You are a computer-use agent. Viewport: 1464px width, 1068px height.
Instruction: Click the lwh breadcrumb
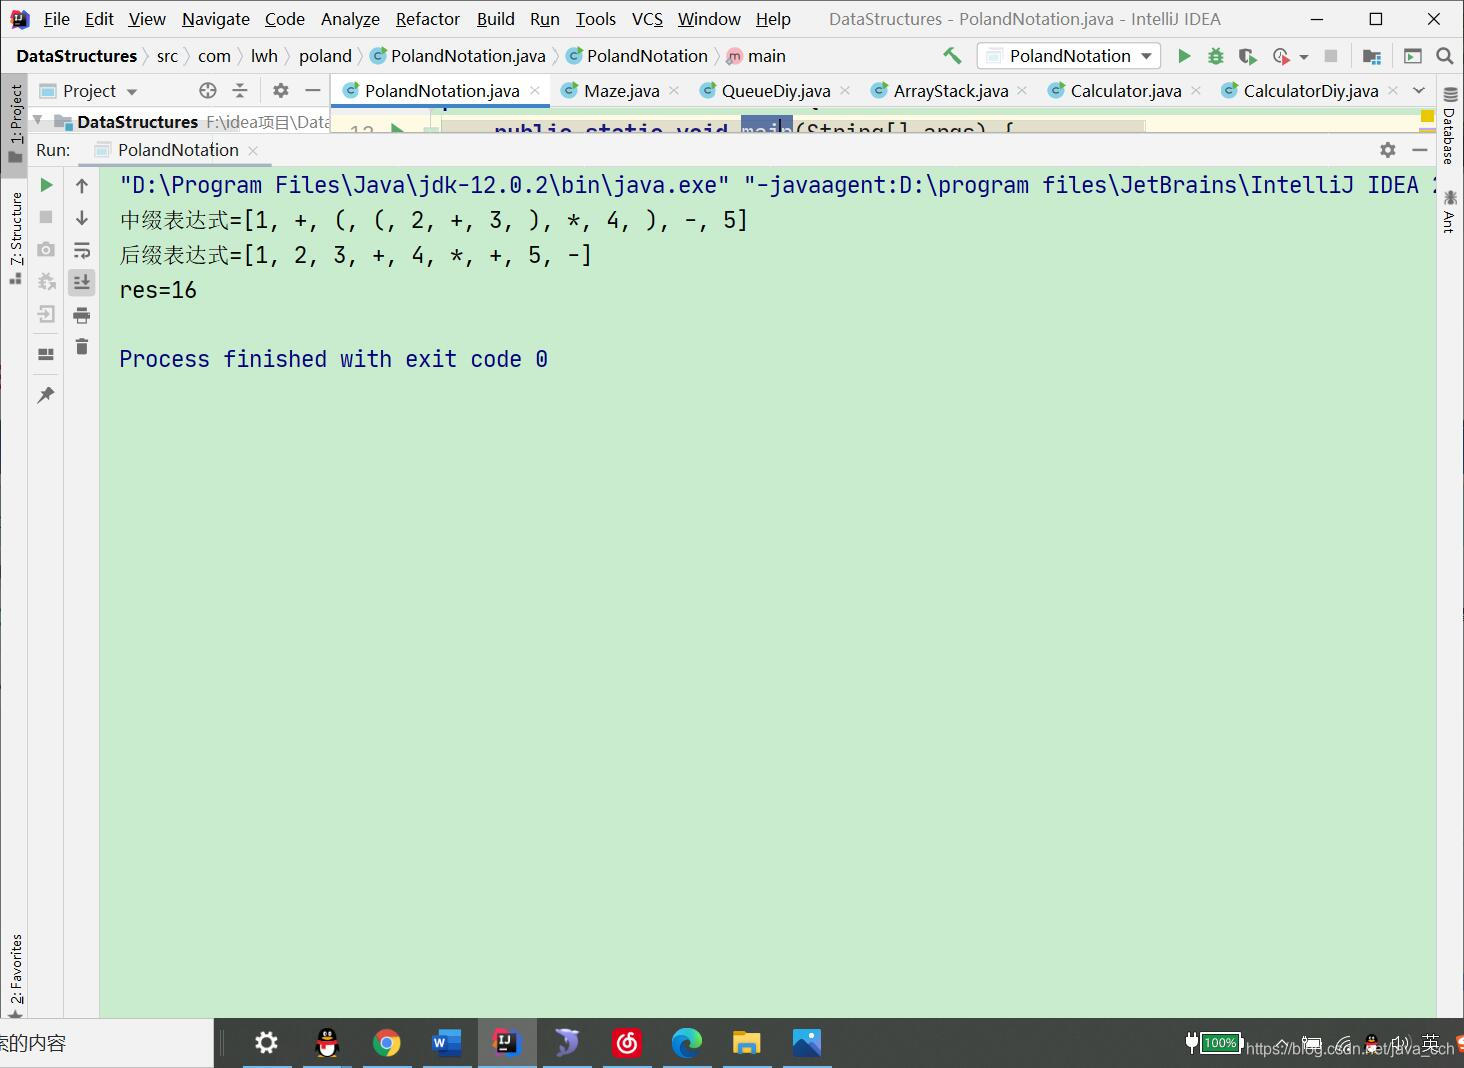(x=264, y=56)
